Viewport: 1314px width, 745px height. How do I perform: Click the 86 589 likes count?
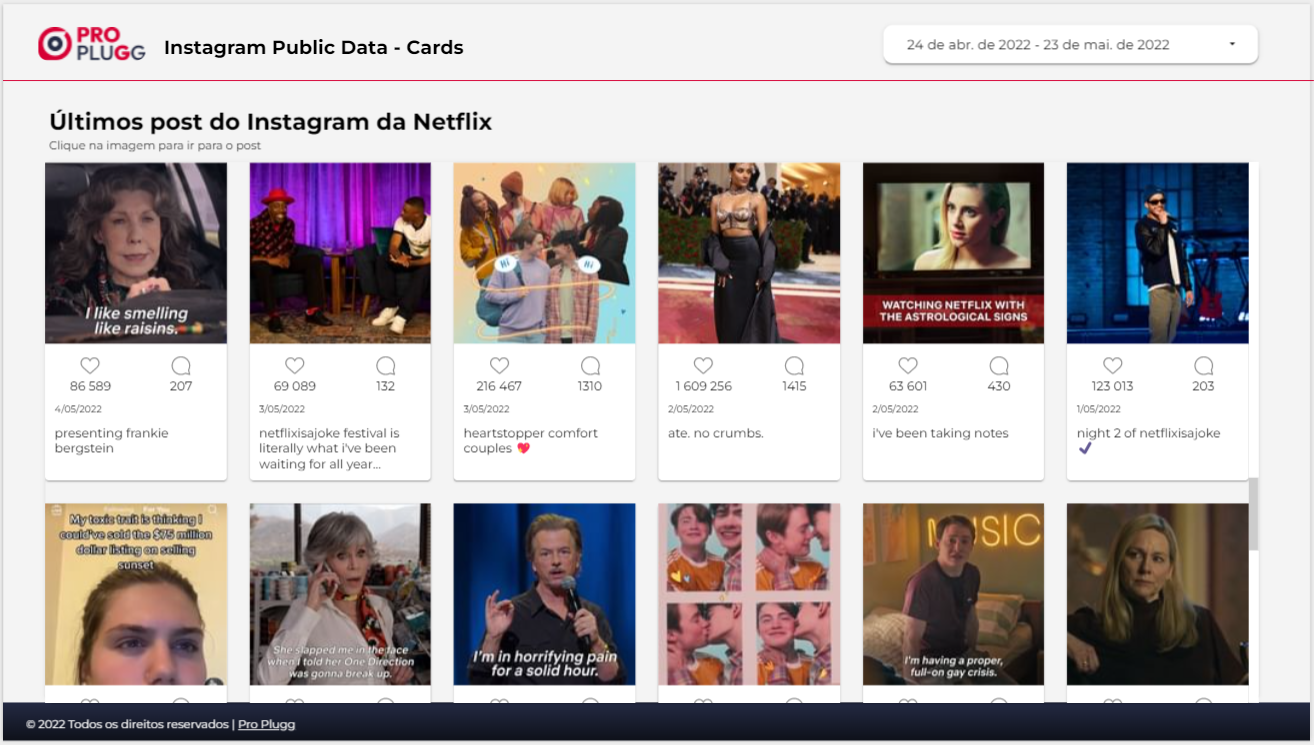[90, 386]
